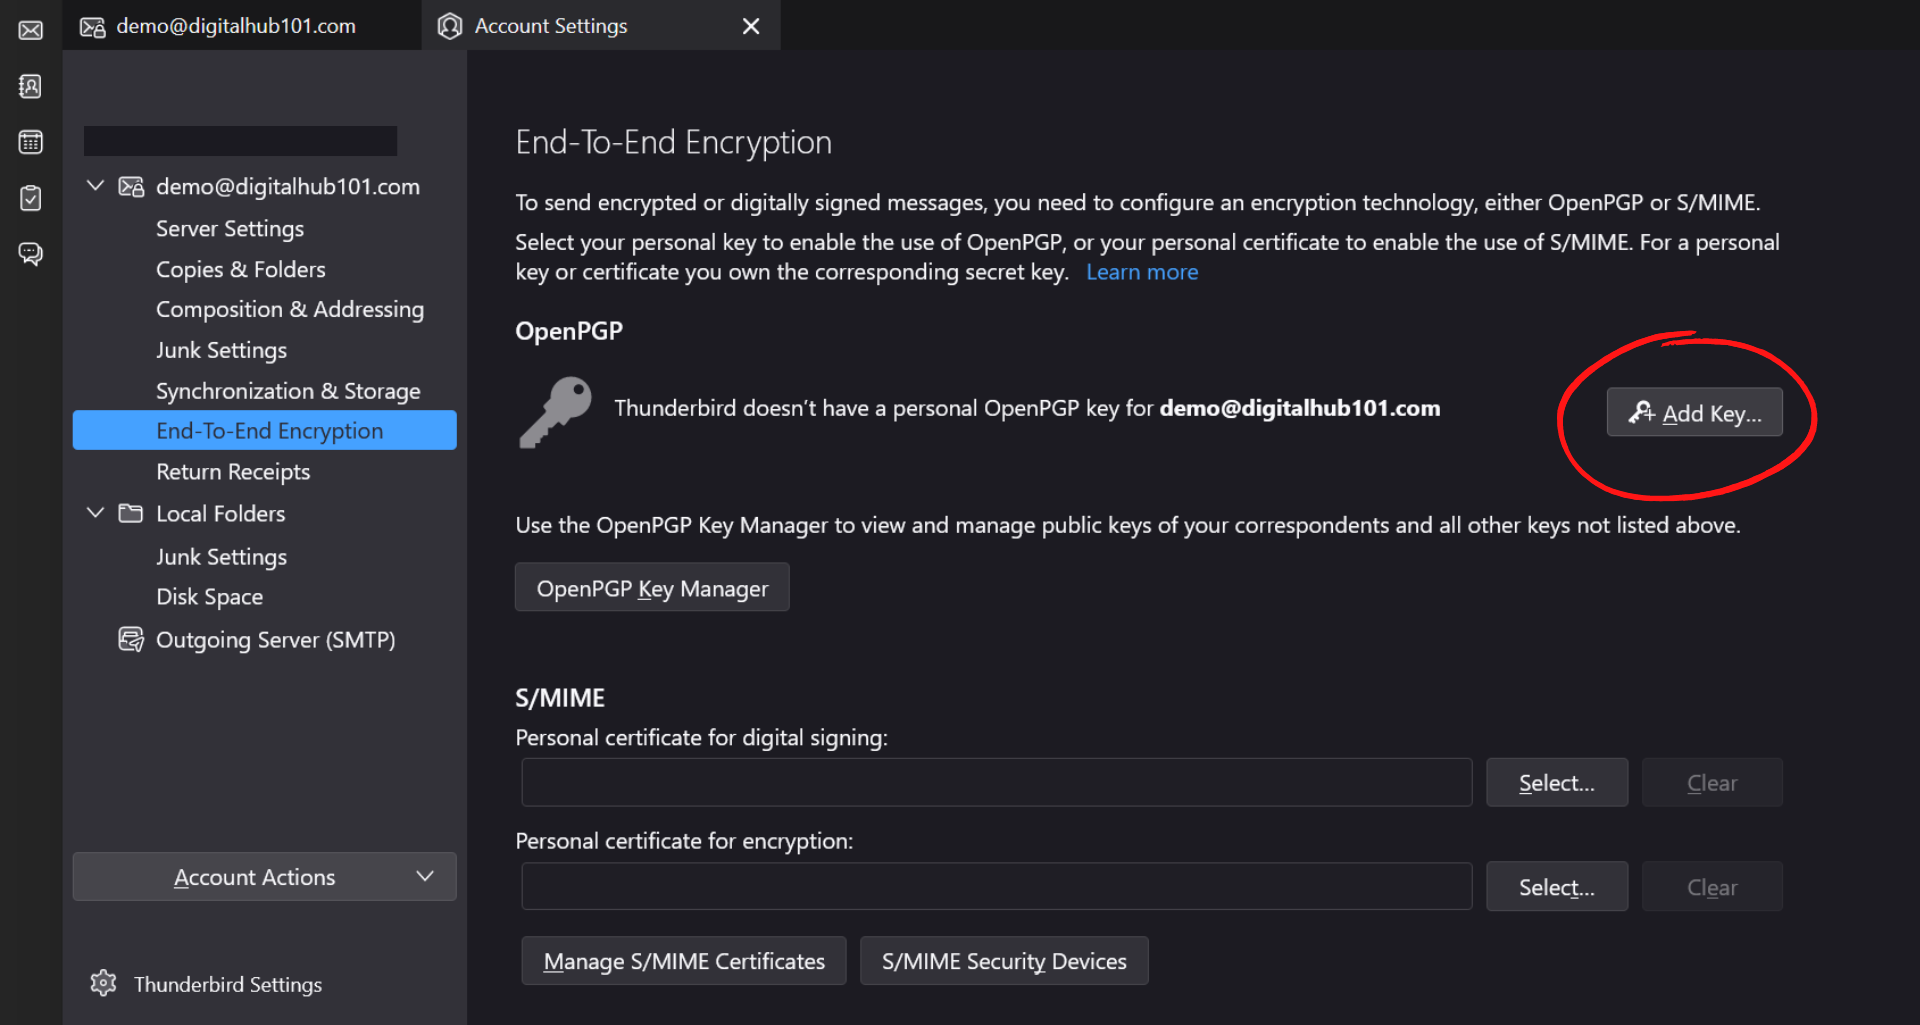Image resolution: width=1920 pixels, height=1025 pixels.
Task: Open the Chat space icon
Action: coord(31,254)
